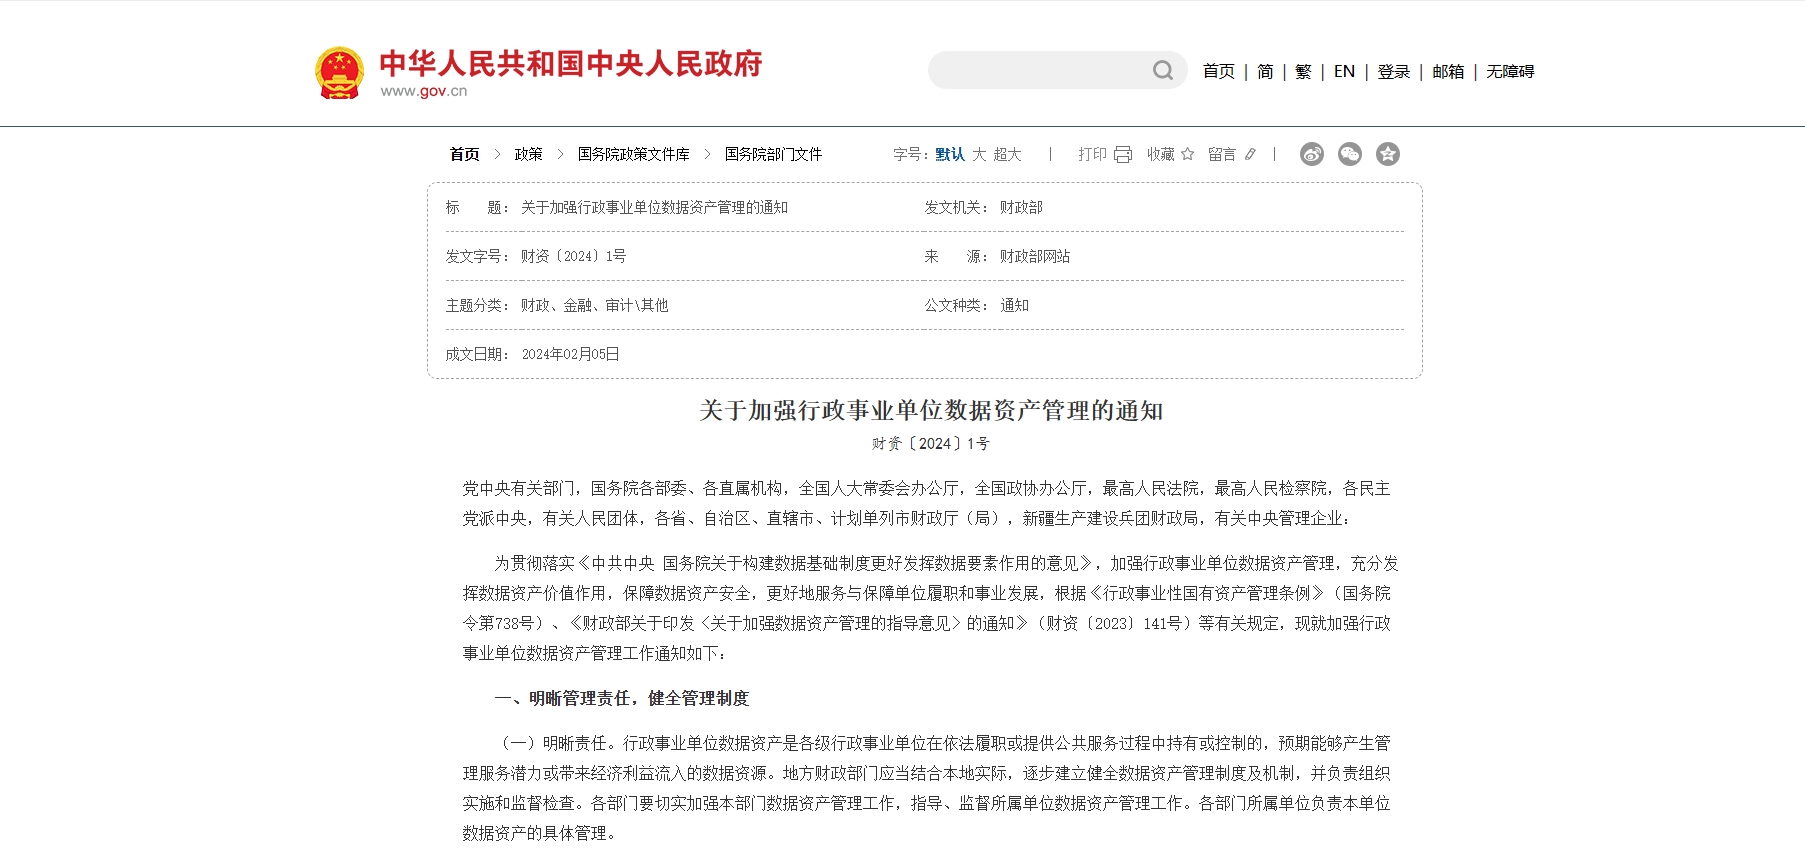Share to QQ Zone star icon
This screenshot has height=852, width=1805.
point(1387,154)
